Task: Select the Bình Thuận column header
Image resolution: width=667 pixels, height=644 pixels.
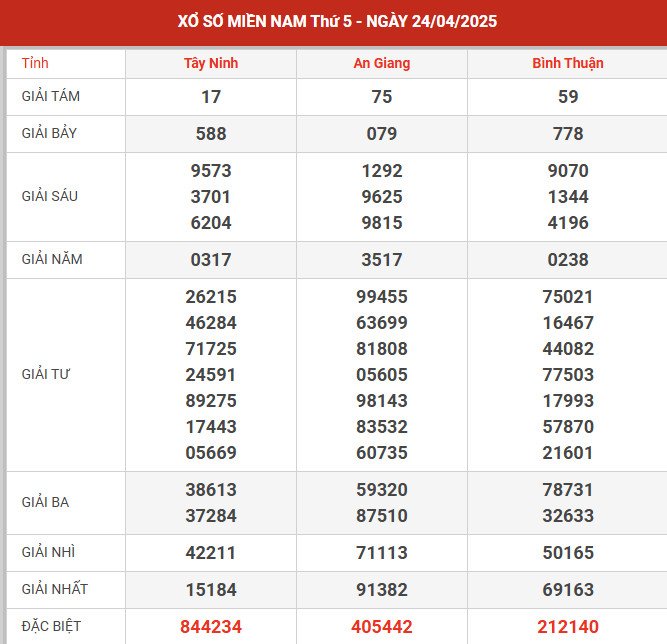Action: click(568, 63)
